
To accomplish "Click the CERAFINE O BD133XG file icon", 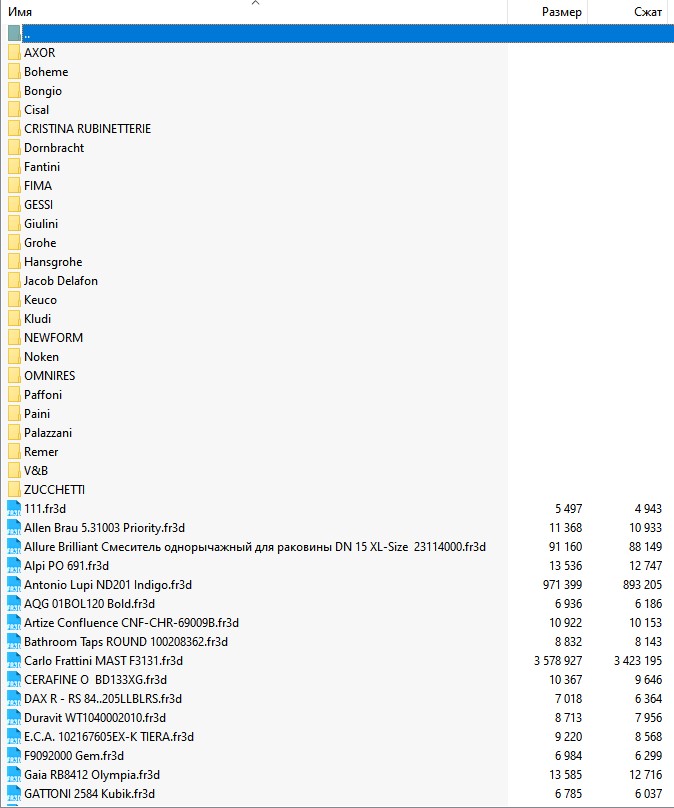I will (14, 680).
